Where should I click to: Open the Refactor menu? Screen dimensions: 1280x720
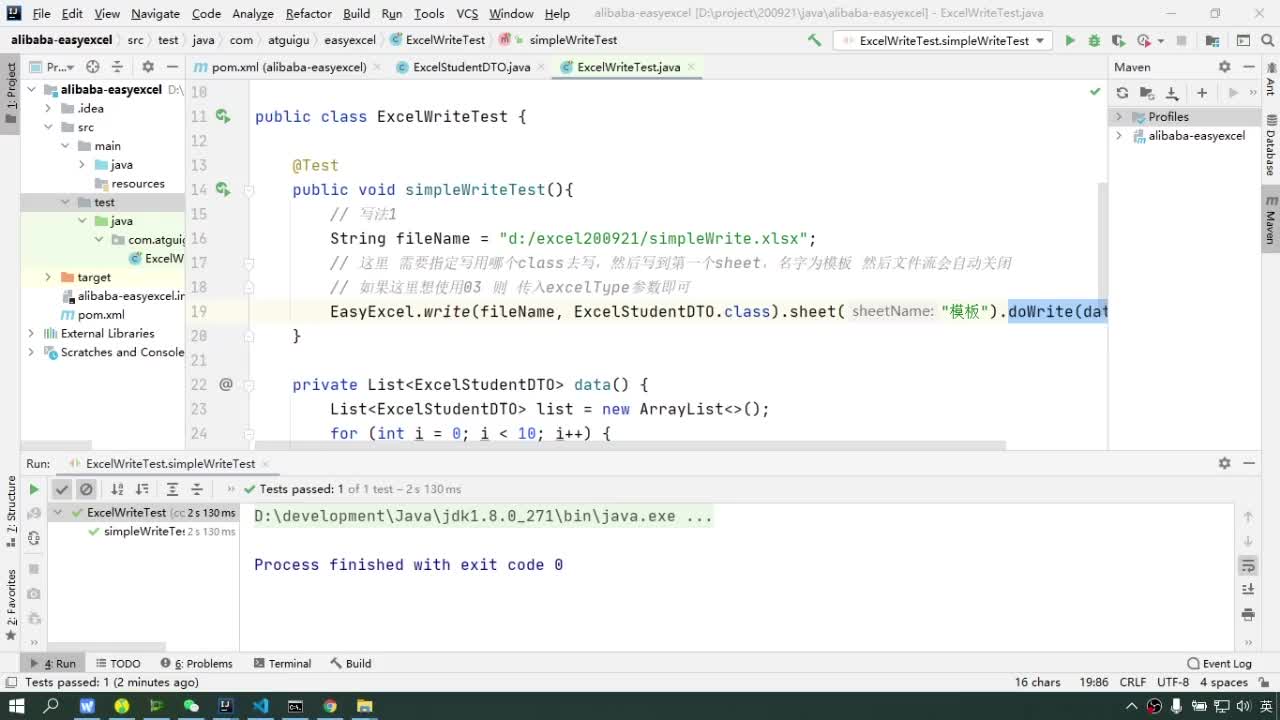click(x=308, y=14)
